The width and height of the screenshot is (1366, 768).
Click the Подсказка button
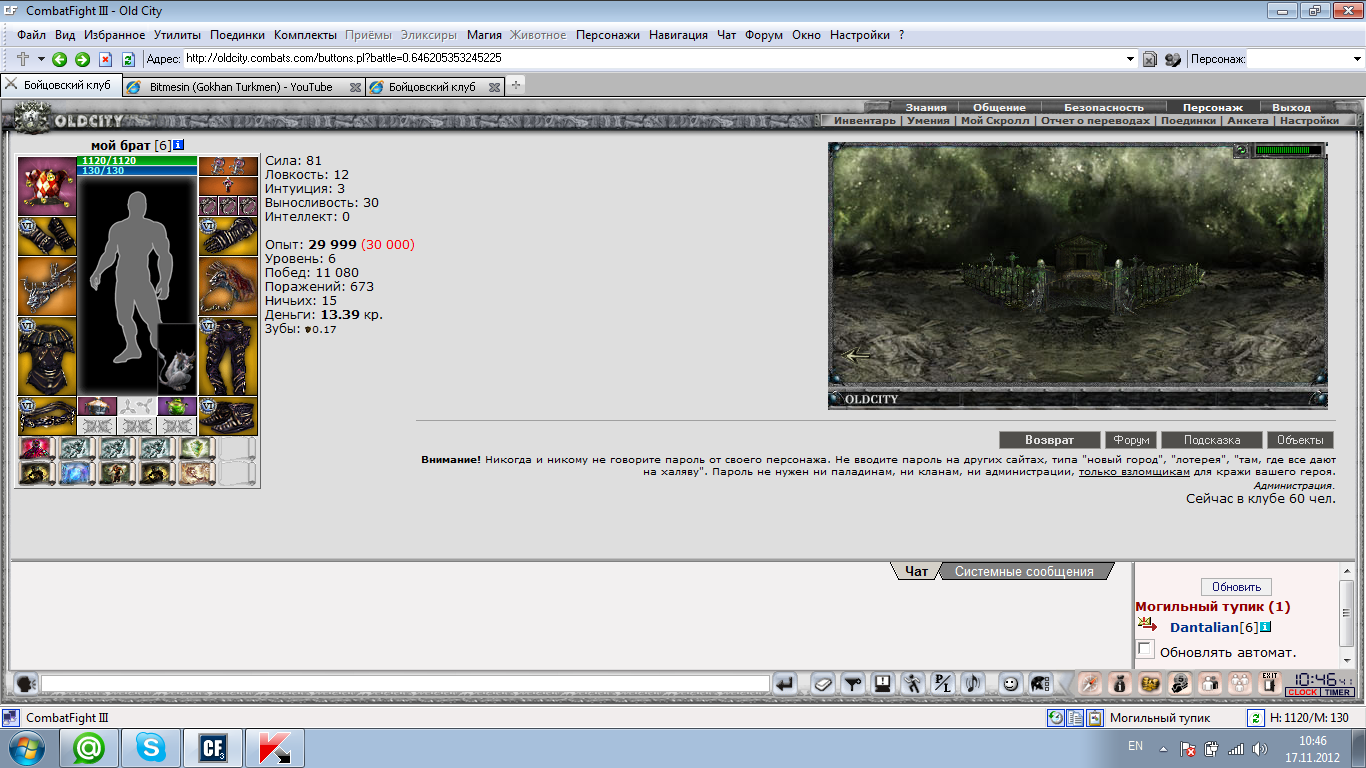click(1212, 440)
